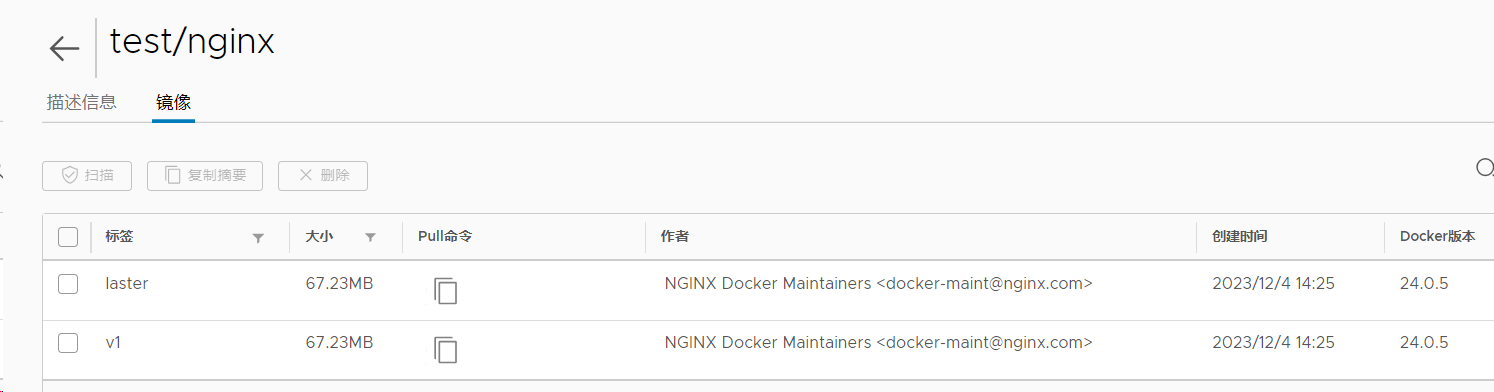
Task: Sort by 创建时间 column header
Action: [1240, 237]
